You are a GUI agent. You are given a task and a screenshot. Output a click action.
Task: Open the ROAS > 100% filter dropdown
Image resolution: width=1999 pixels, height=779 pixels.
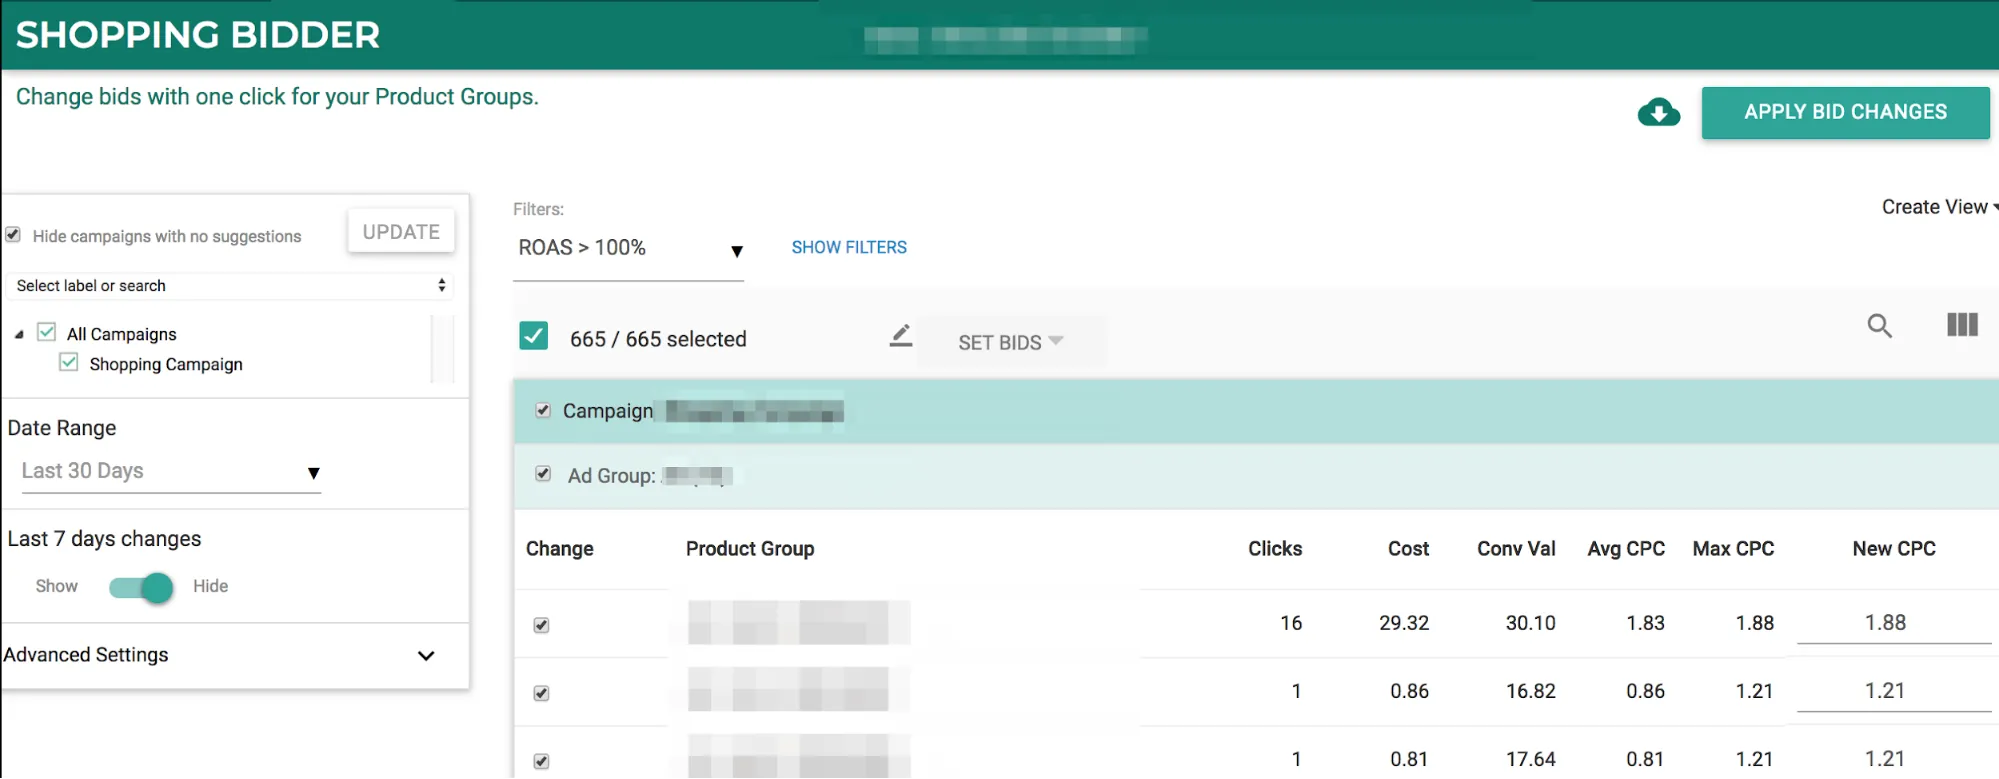click(628, 249)
